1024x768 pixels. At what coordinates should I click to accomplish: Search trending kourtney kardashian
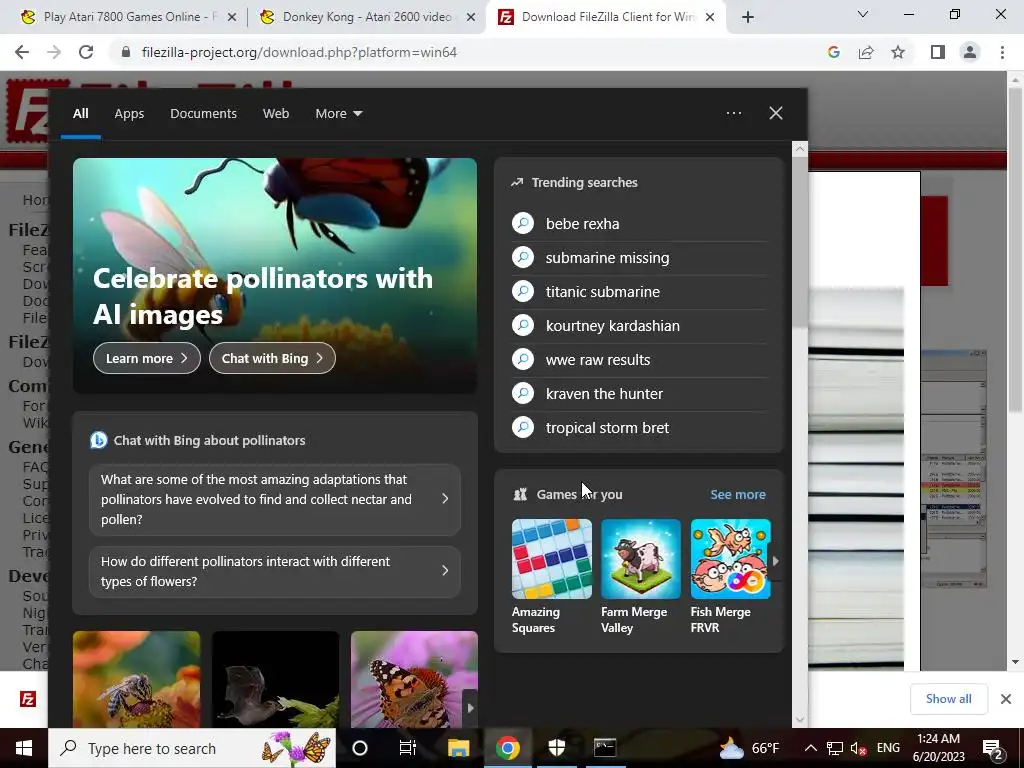(x=639, y=325)
